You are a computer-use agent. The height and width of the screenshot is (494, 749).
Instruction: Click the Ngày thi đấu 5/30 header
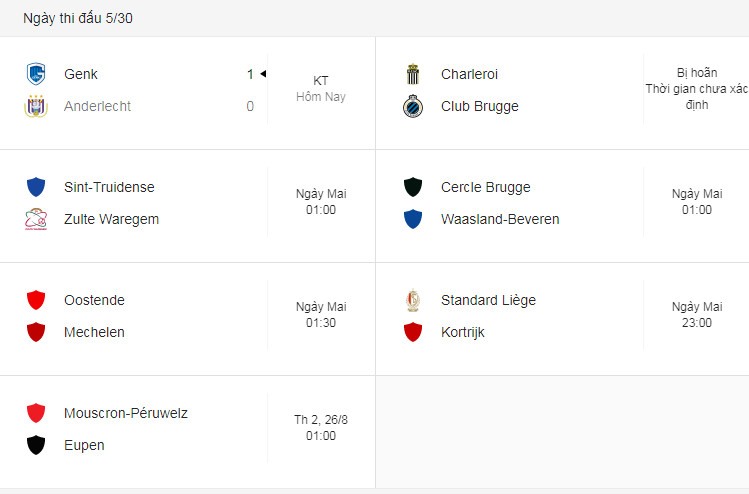coord(78,18)
